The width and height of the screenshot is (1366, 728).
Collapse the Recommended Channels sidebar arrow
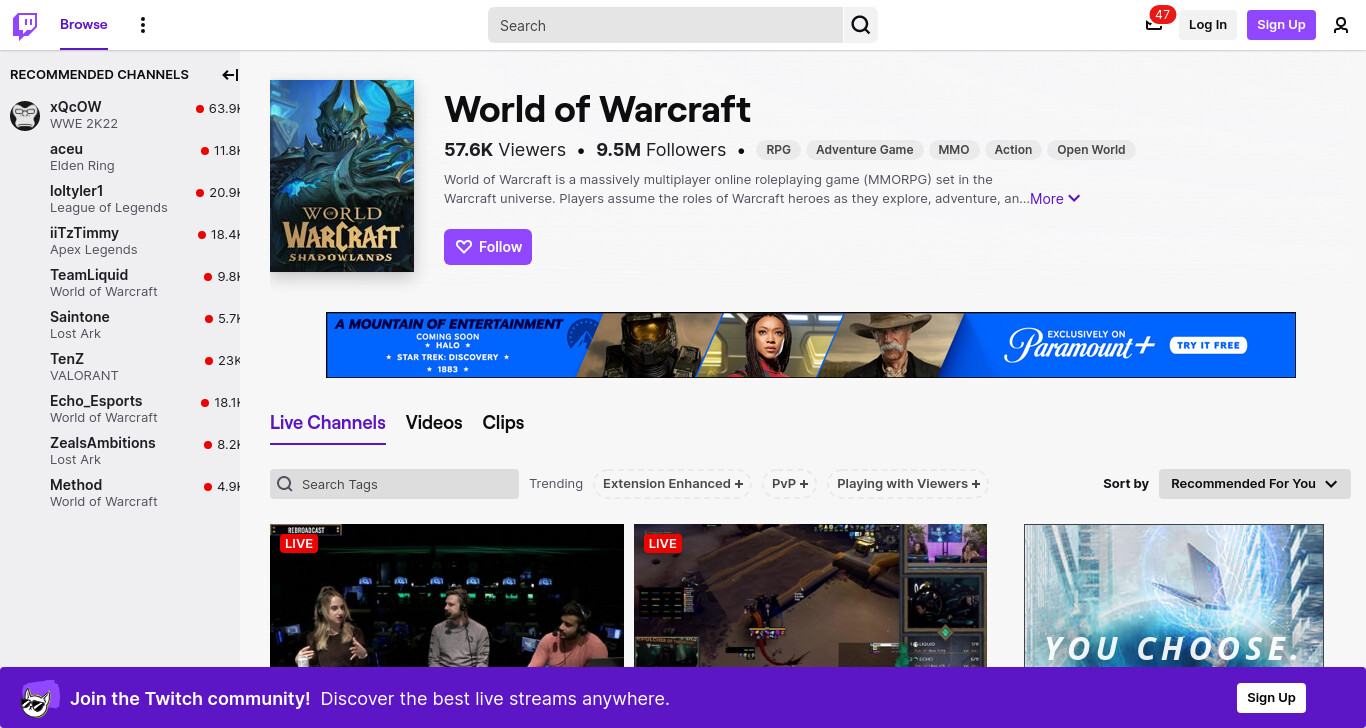230,74
